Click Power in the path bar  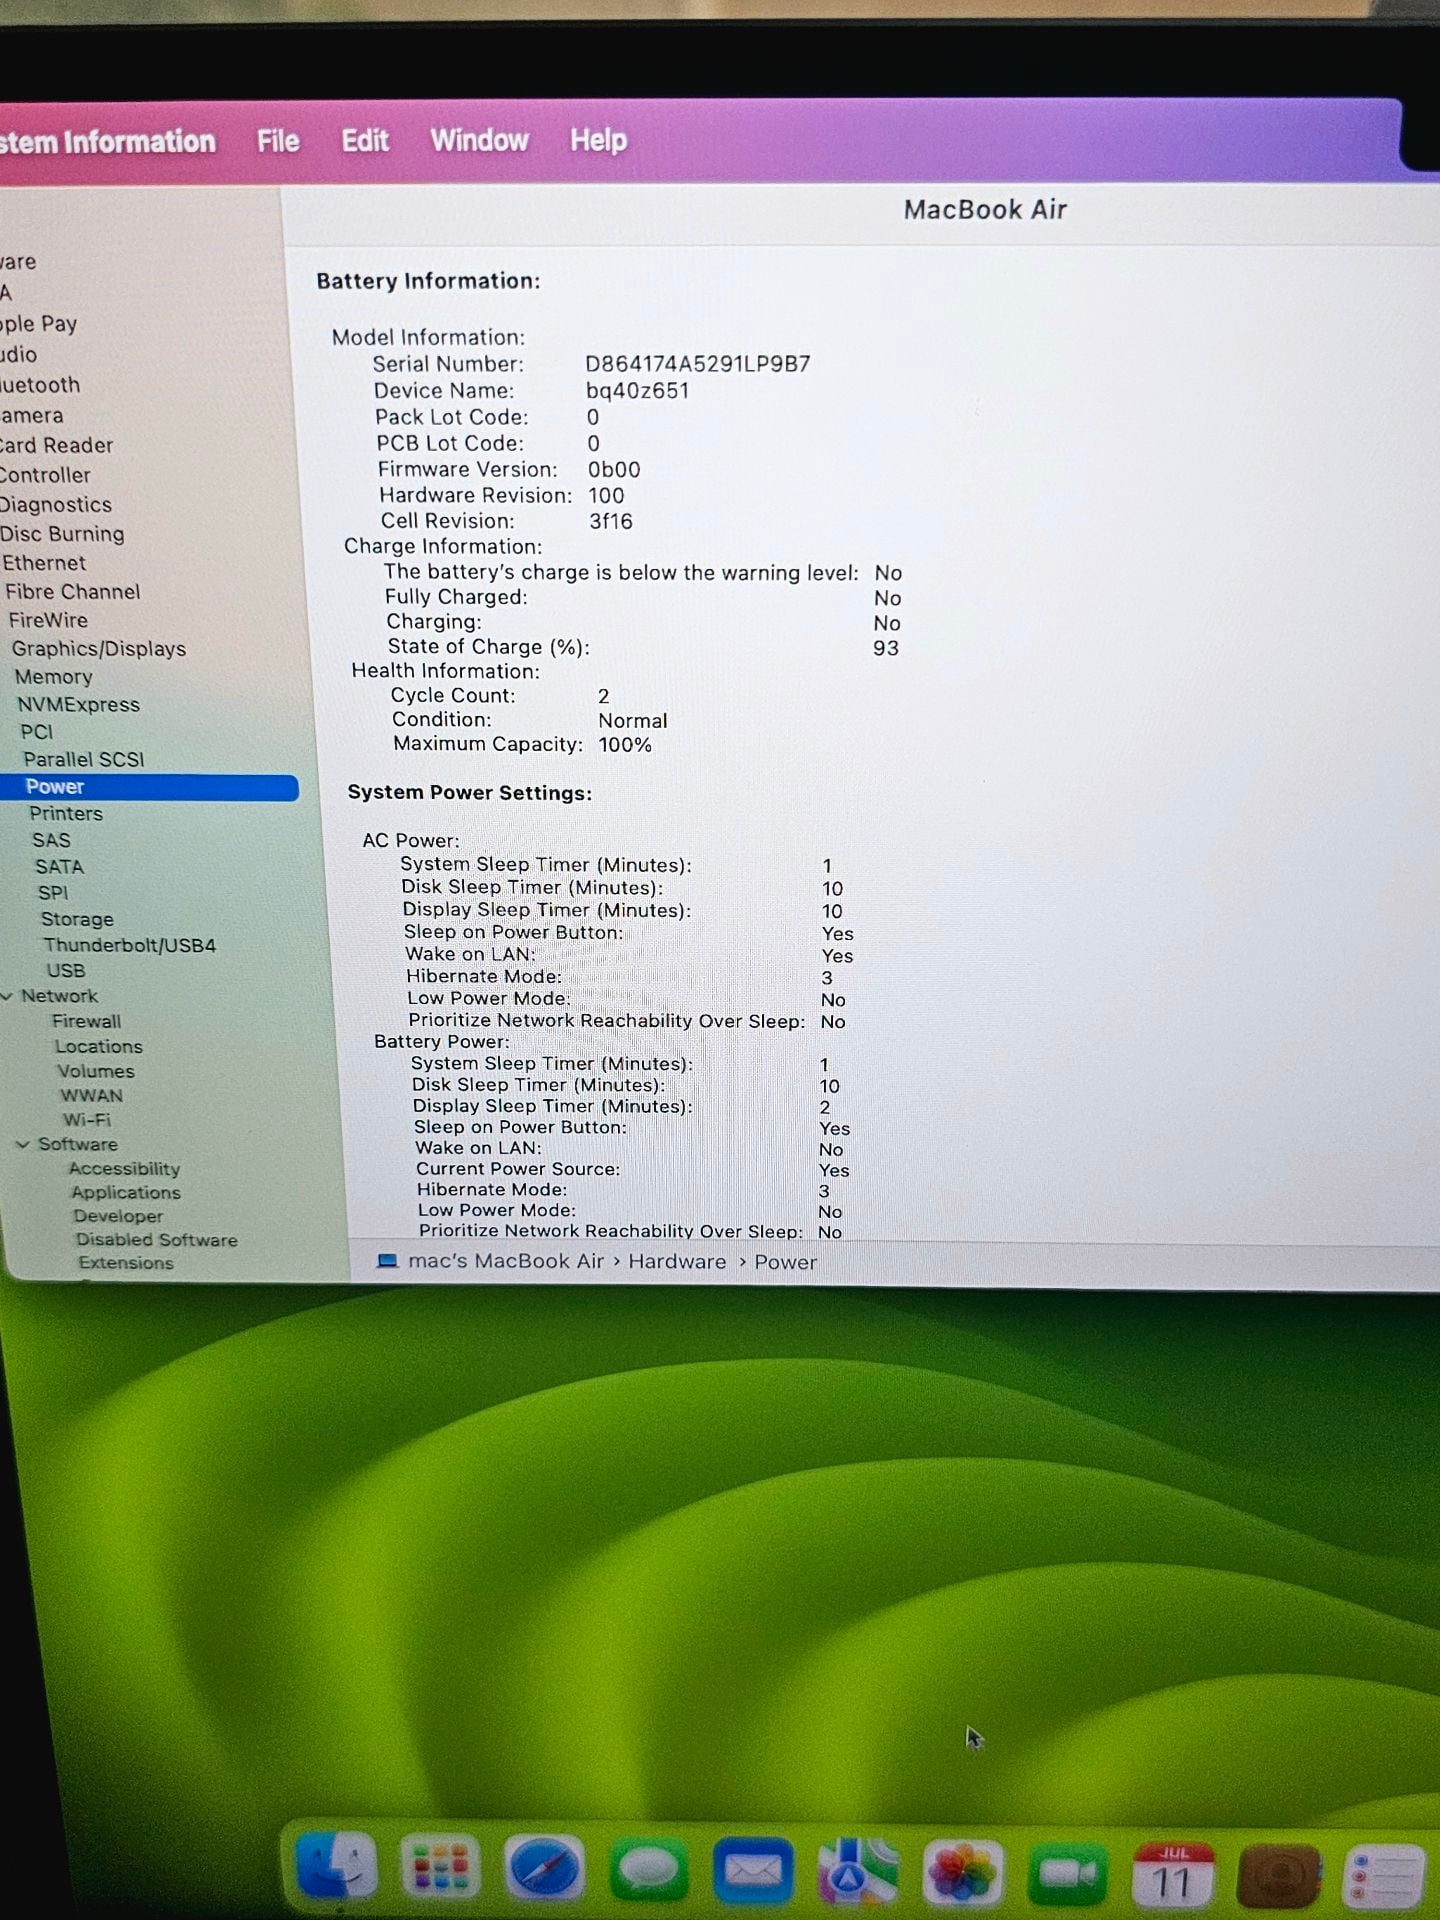coord(786,1262)
